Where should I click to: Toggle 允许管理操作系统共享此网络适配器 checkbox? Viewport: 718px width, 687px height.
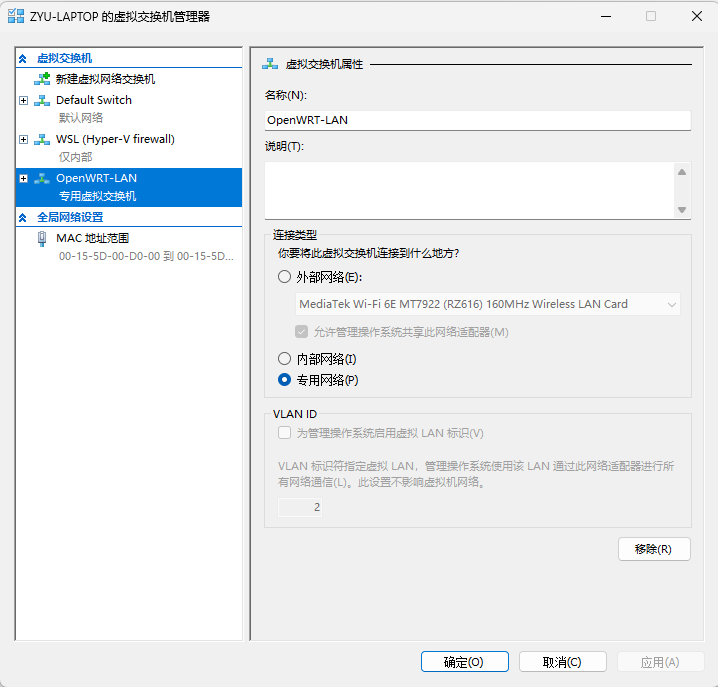[301, 332]
